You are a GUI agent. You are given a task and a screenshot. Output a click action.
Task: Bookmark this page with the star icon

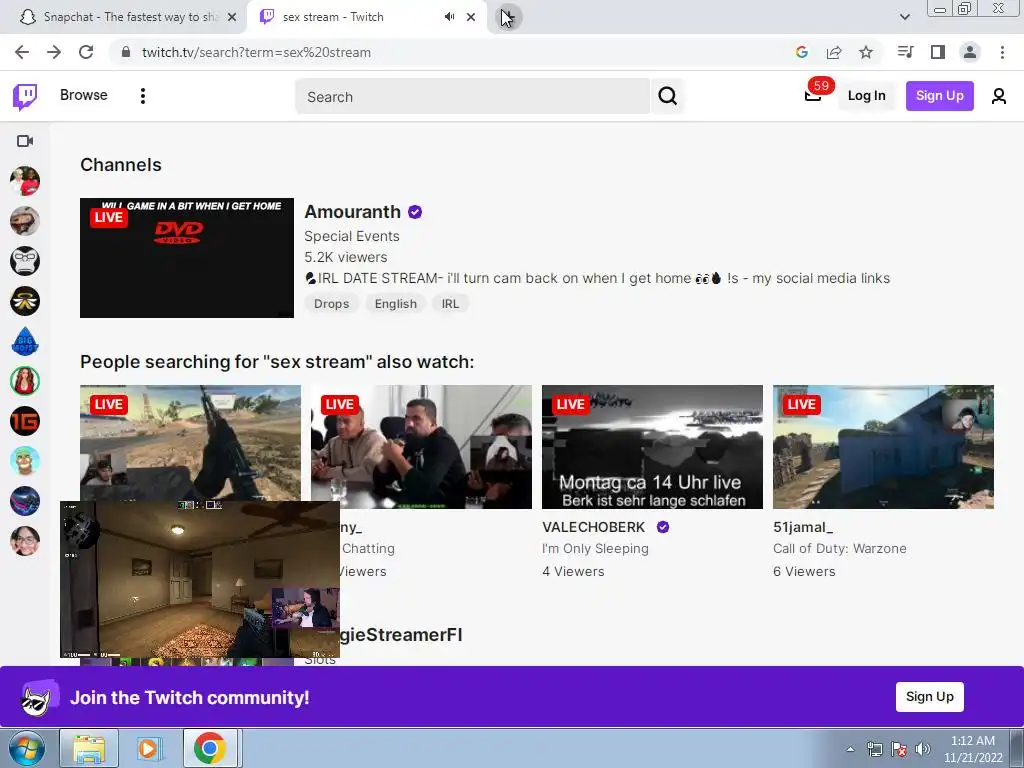(x=866, y=52)
